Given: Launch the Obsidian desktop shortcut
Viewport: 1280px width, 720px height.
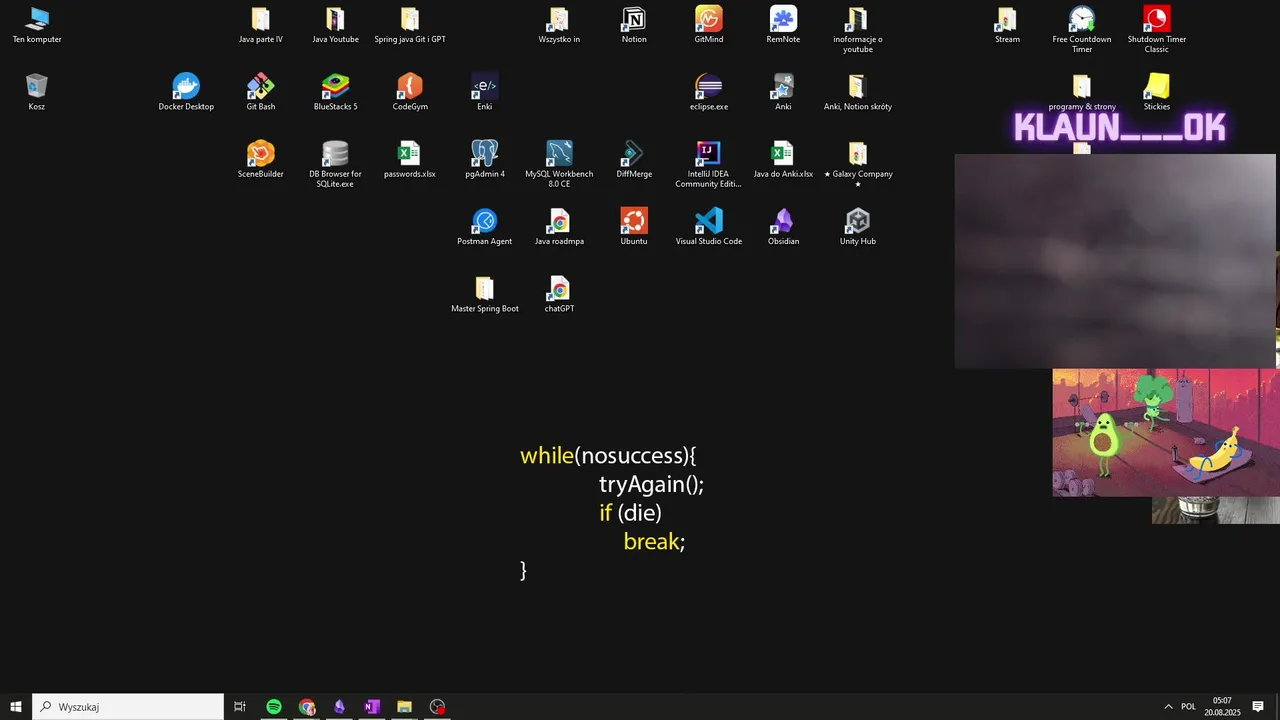Looking at the screenshot, I should pos(783,227).
